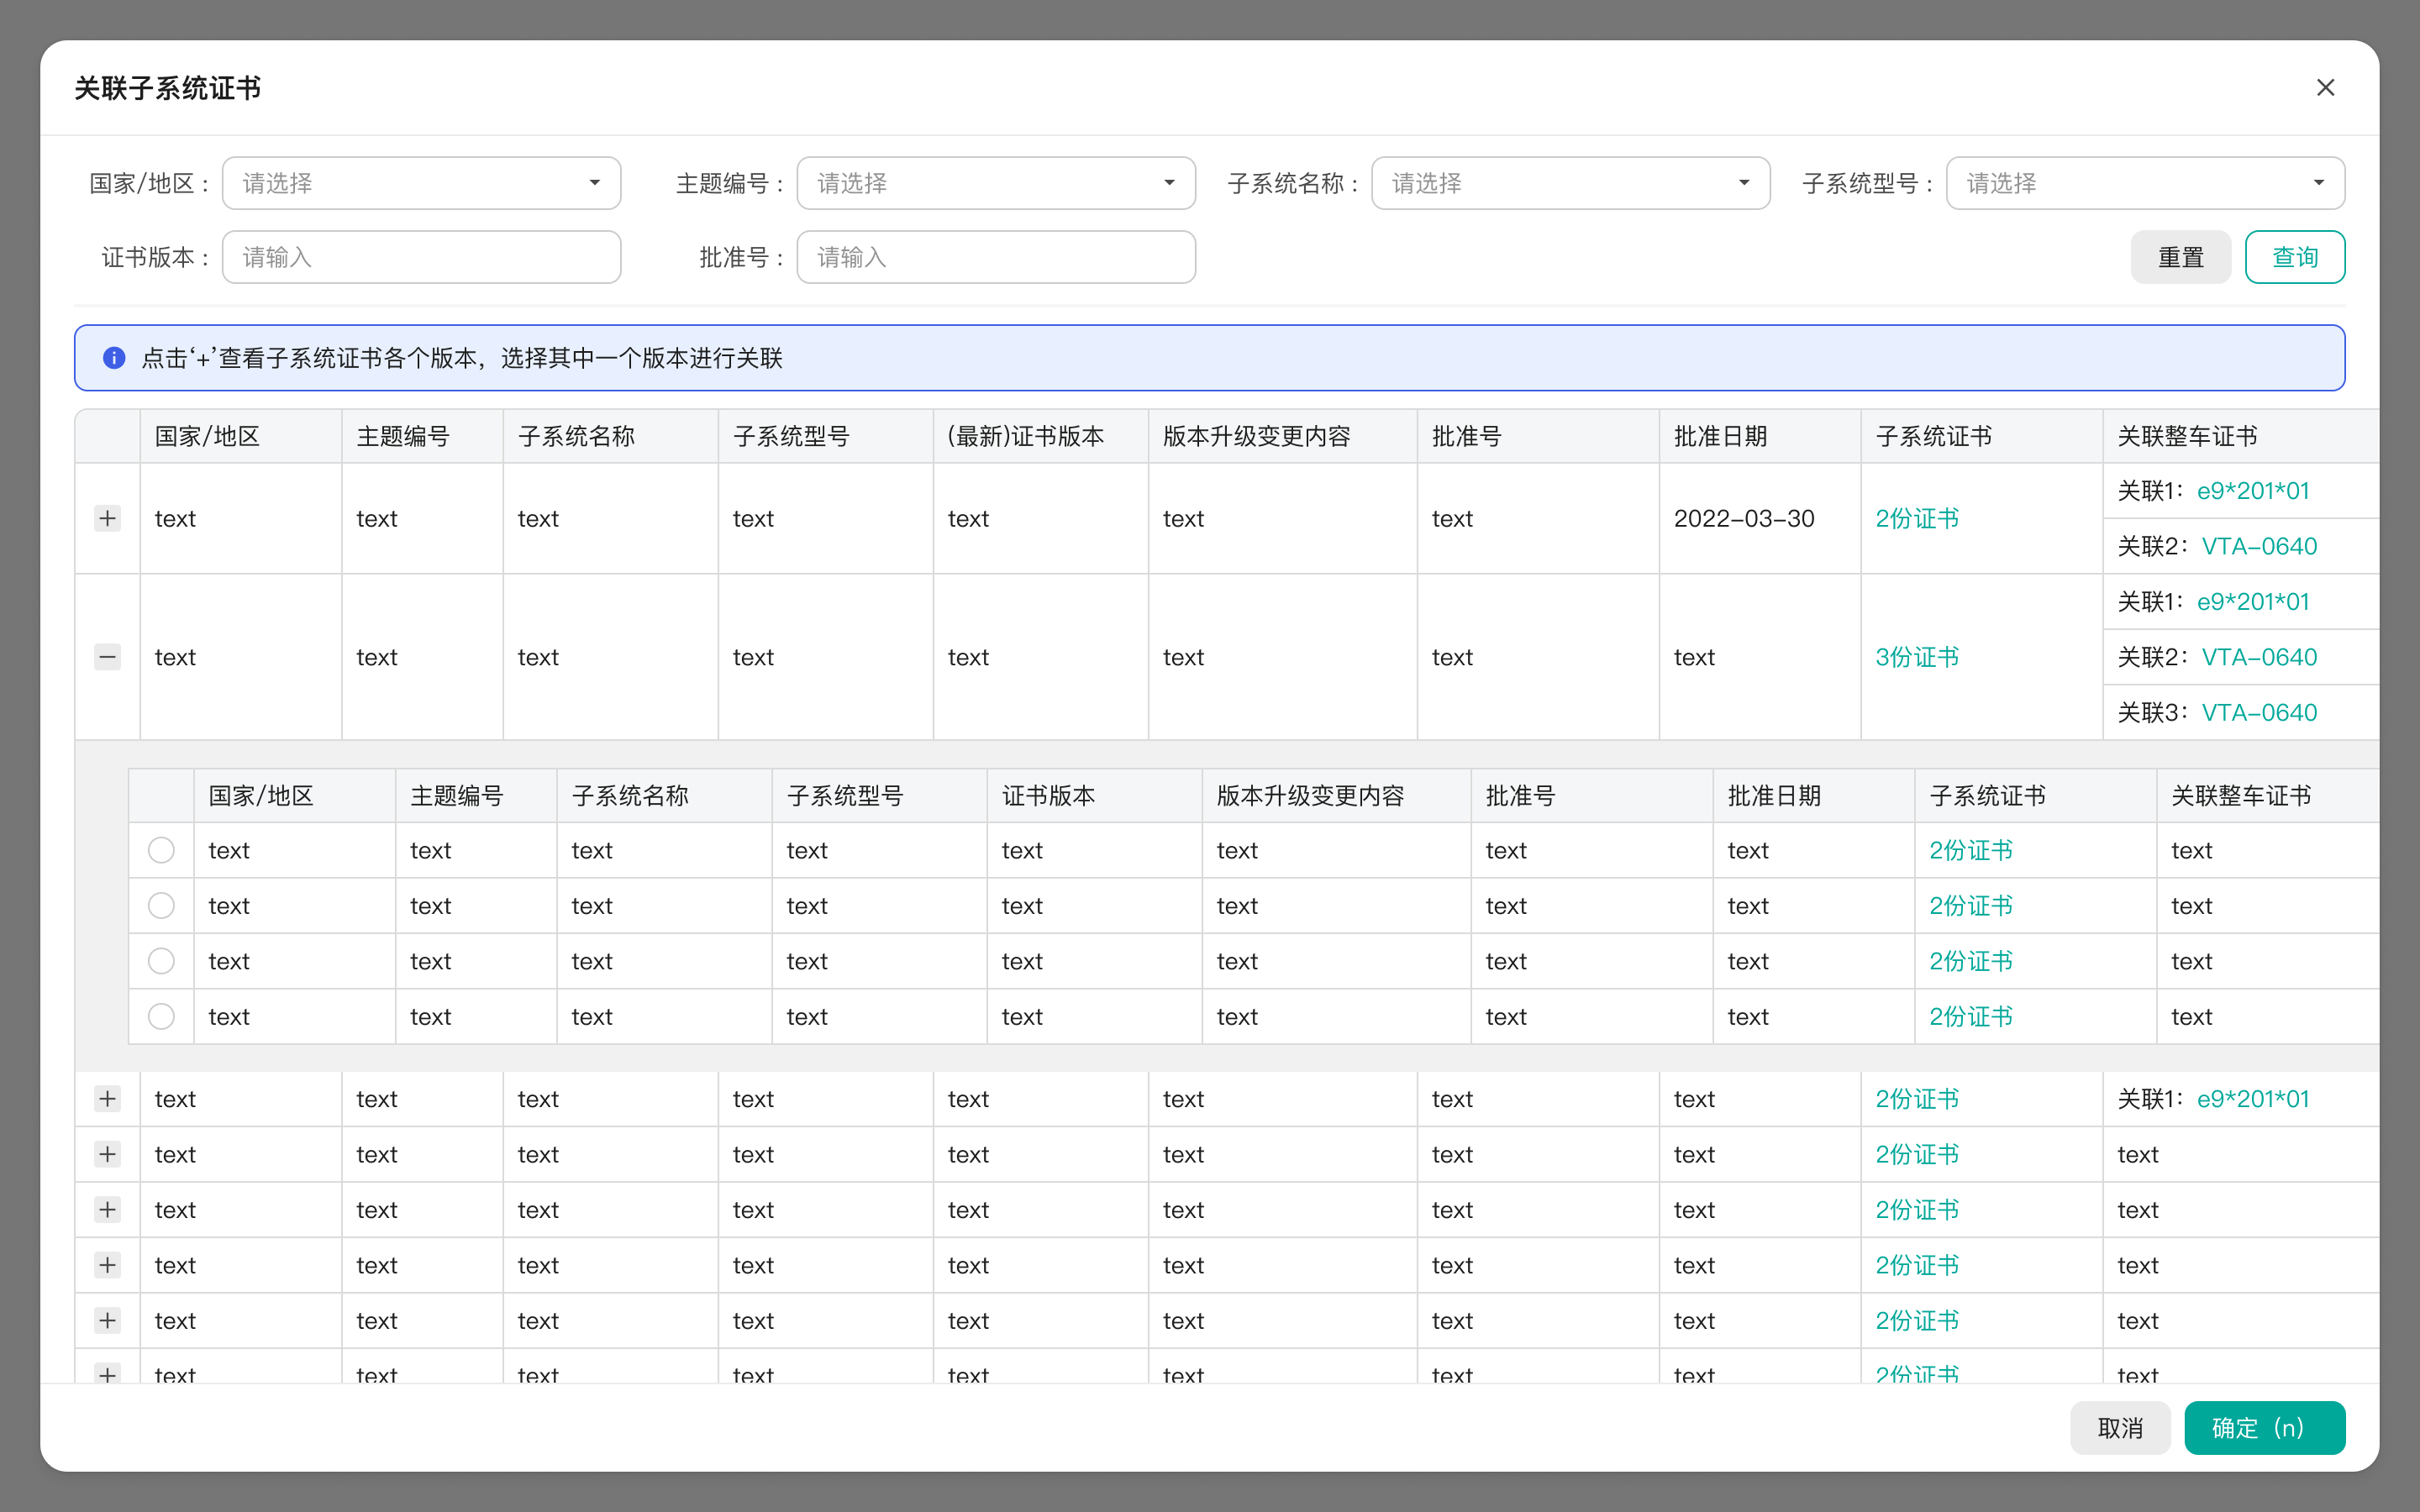The image size is (2420, 1512).
Task: Click the 查询 button
Action: pyautogui.click(x=2295, y=257)
